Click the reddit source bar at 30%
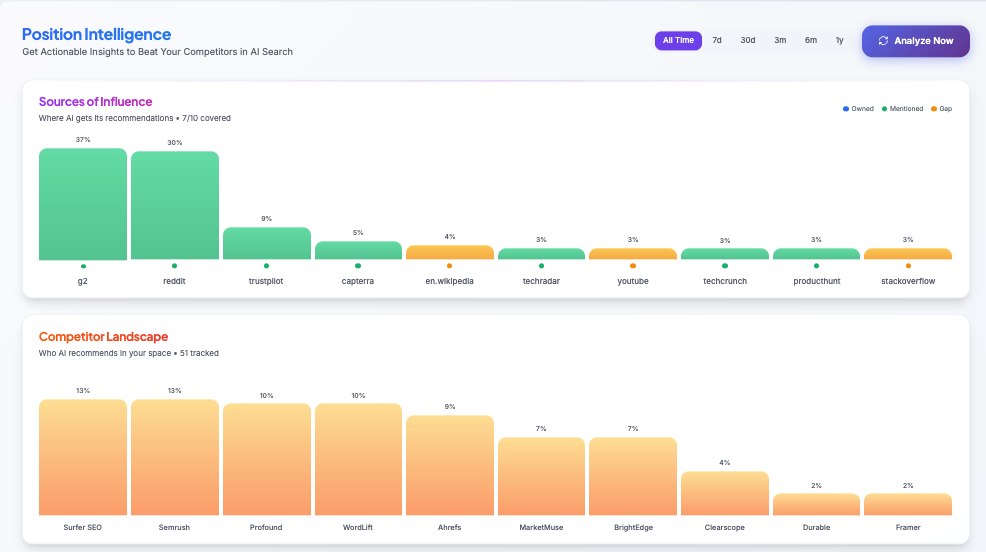This screenshot has width=986, height=552. pos(175,206)
